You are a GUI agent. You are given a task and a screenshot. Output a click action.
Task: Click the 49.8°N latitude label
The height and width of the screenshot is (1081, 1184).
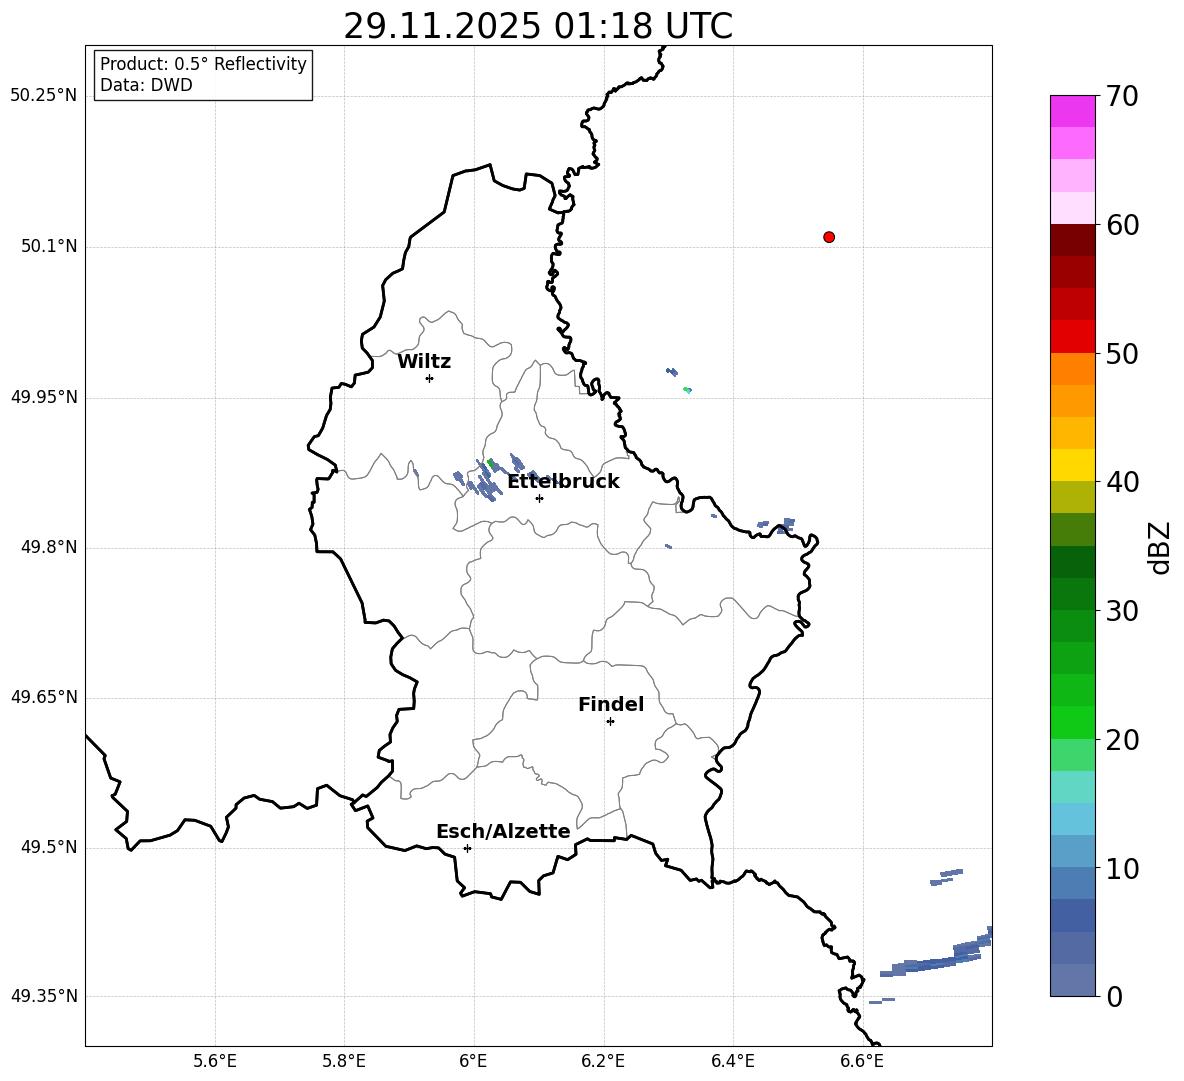click(x=49, y=547)
